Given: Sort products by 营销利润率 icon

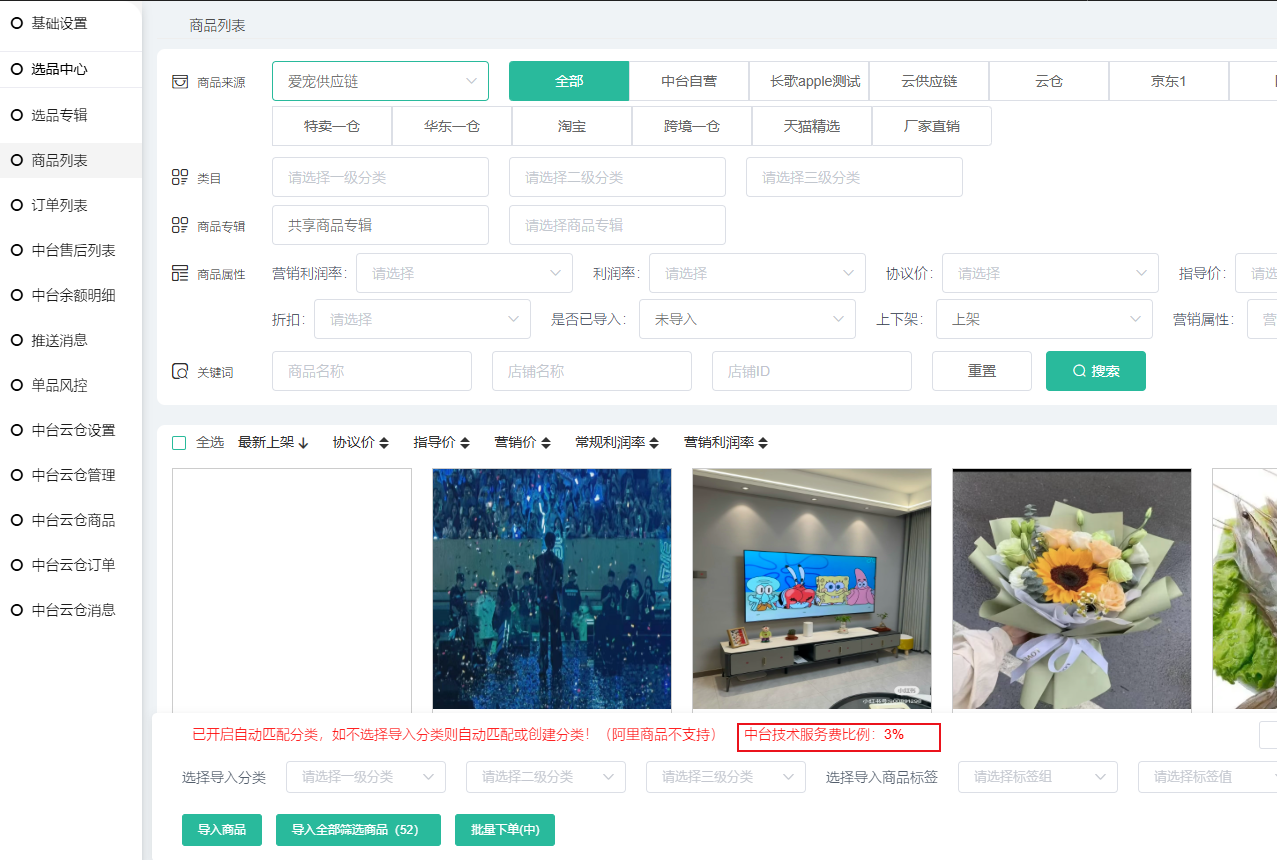Looking at the screenshot, I should tap(763, 443).
